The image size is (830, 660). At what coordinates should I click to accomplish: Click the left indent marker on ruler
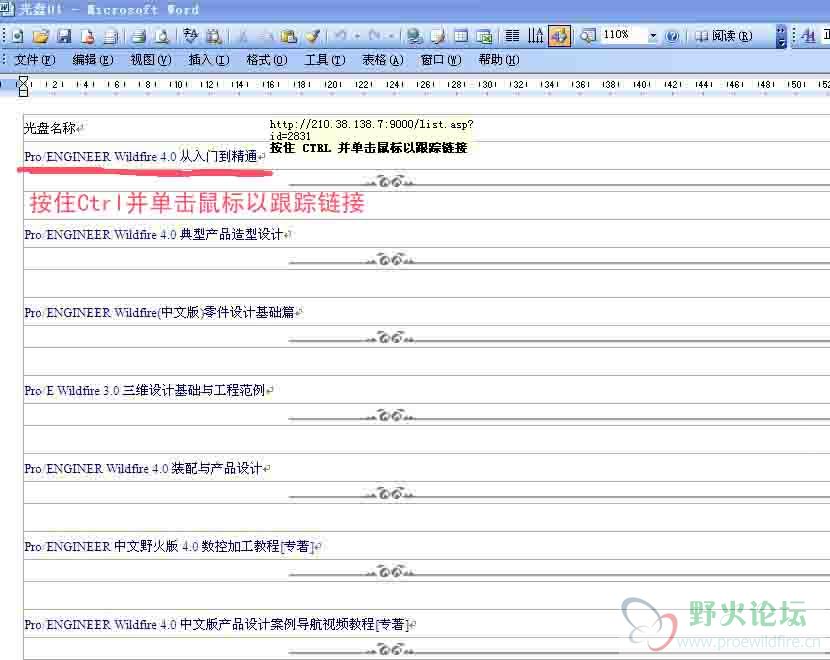(23, 92)
